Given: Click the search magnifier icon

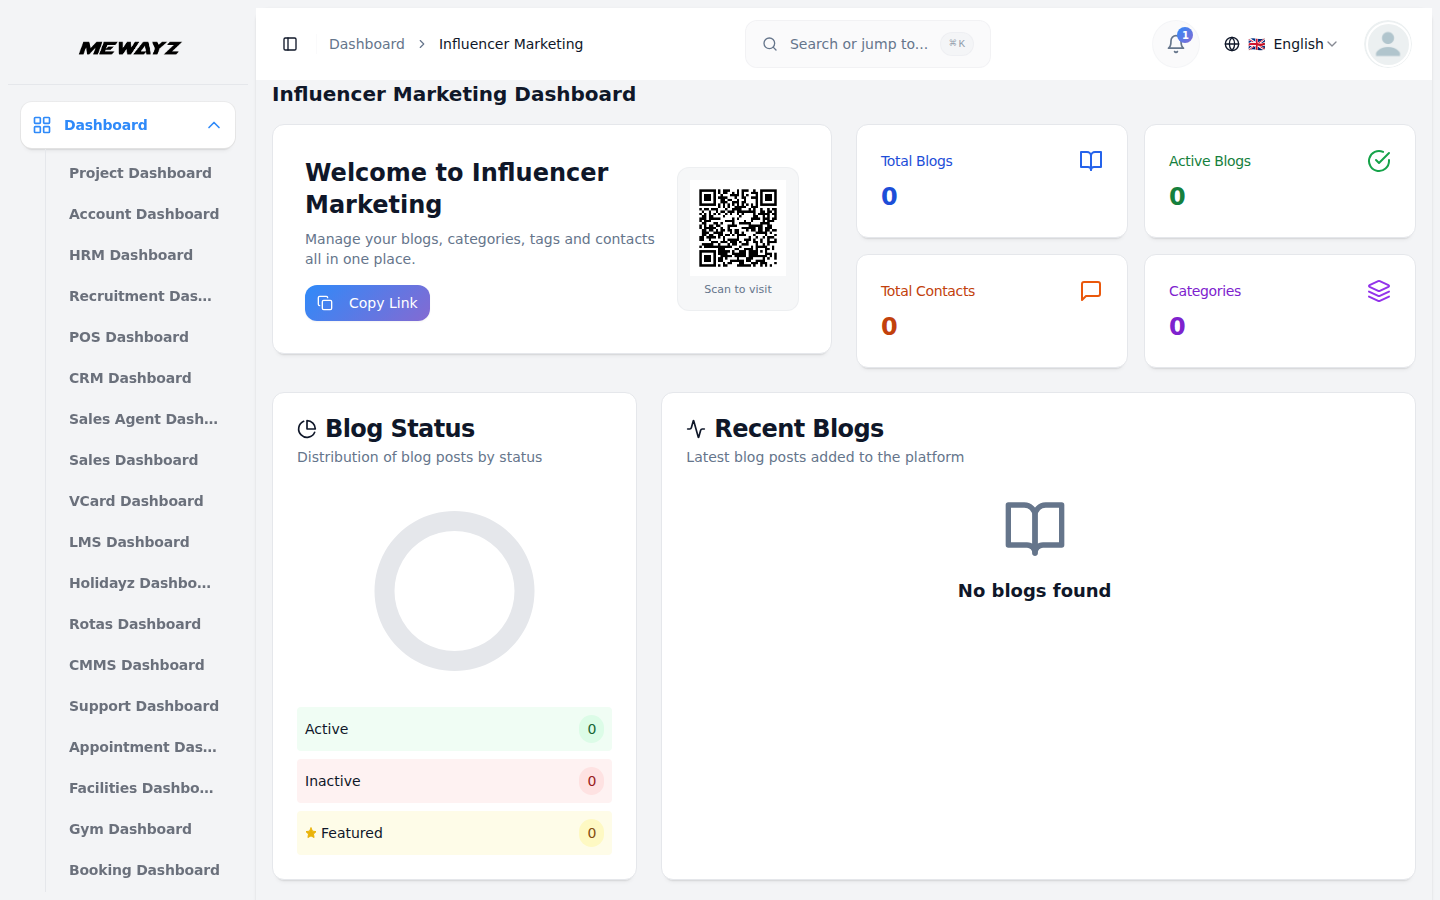Looking at the screenshot, I should 769,44.
